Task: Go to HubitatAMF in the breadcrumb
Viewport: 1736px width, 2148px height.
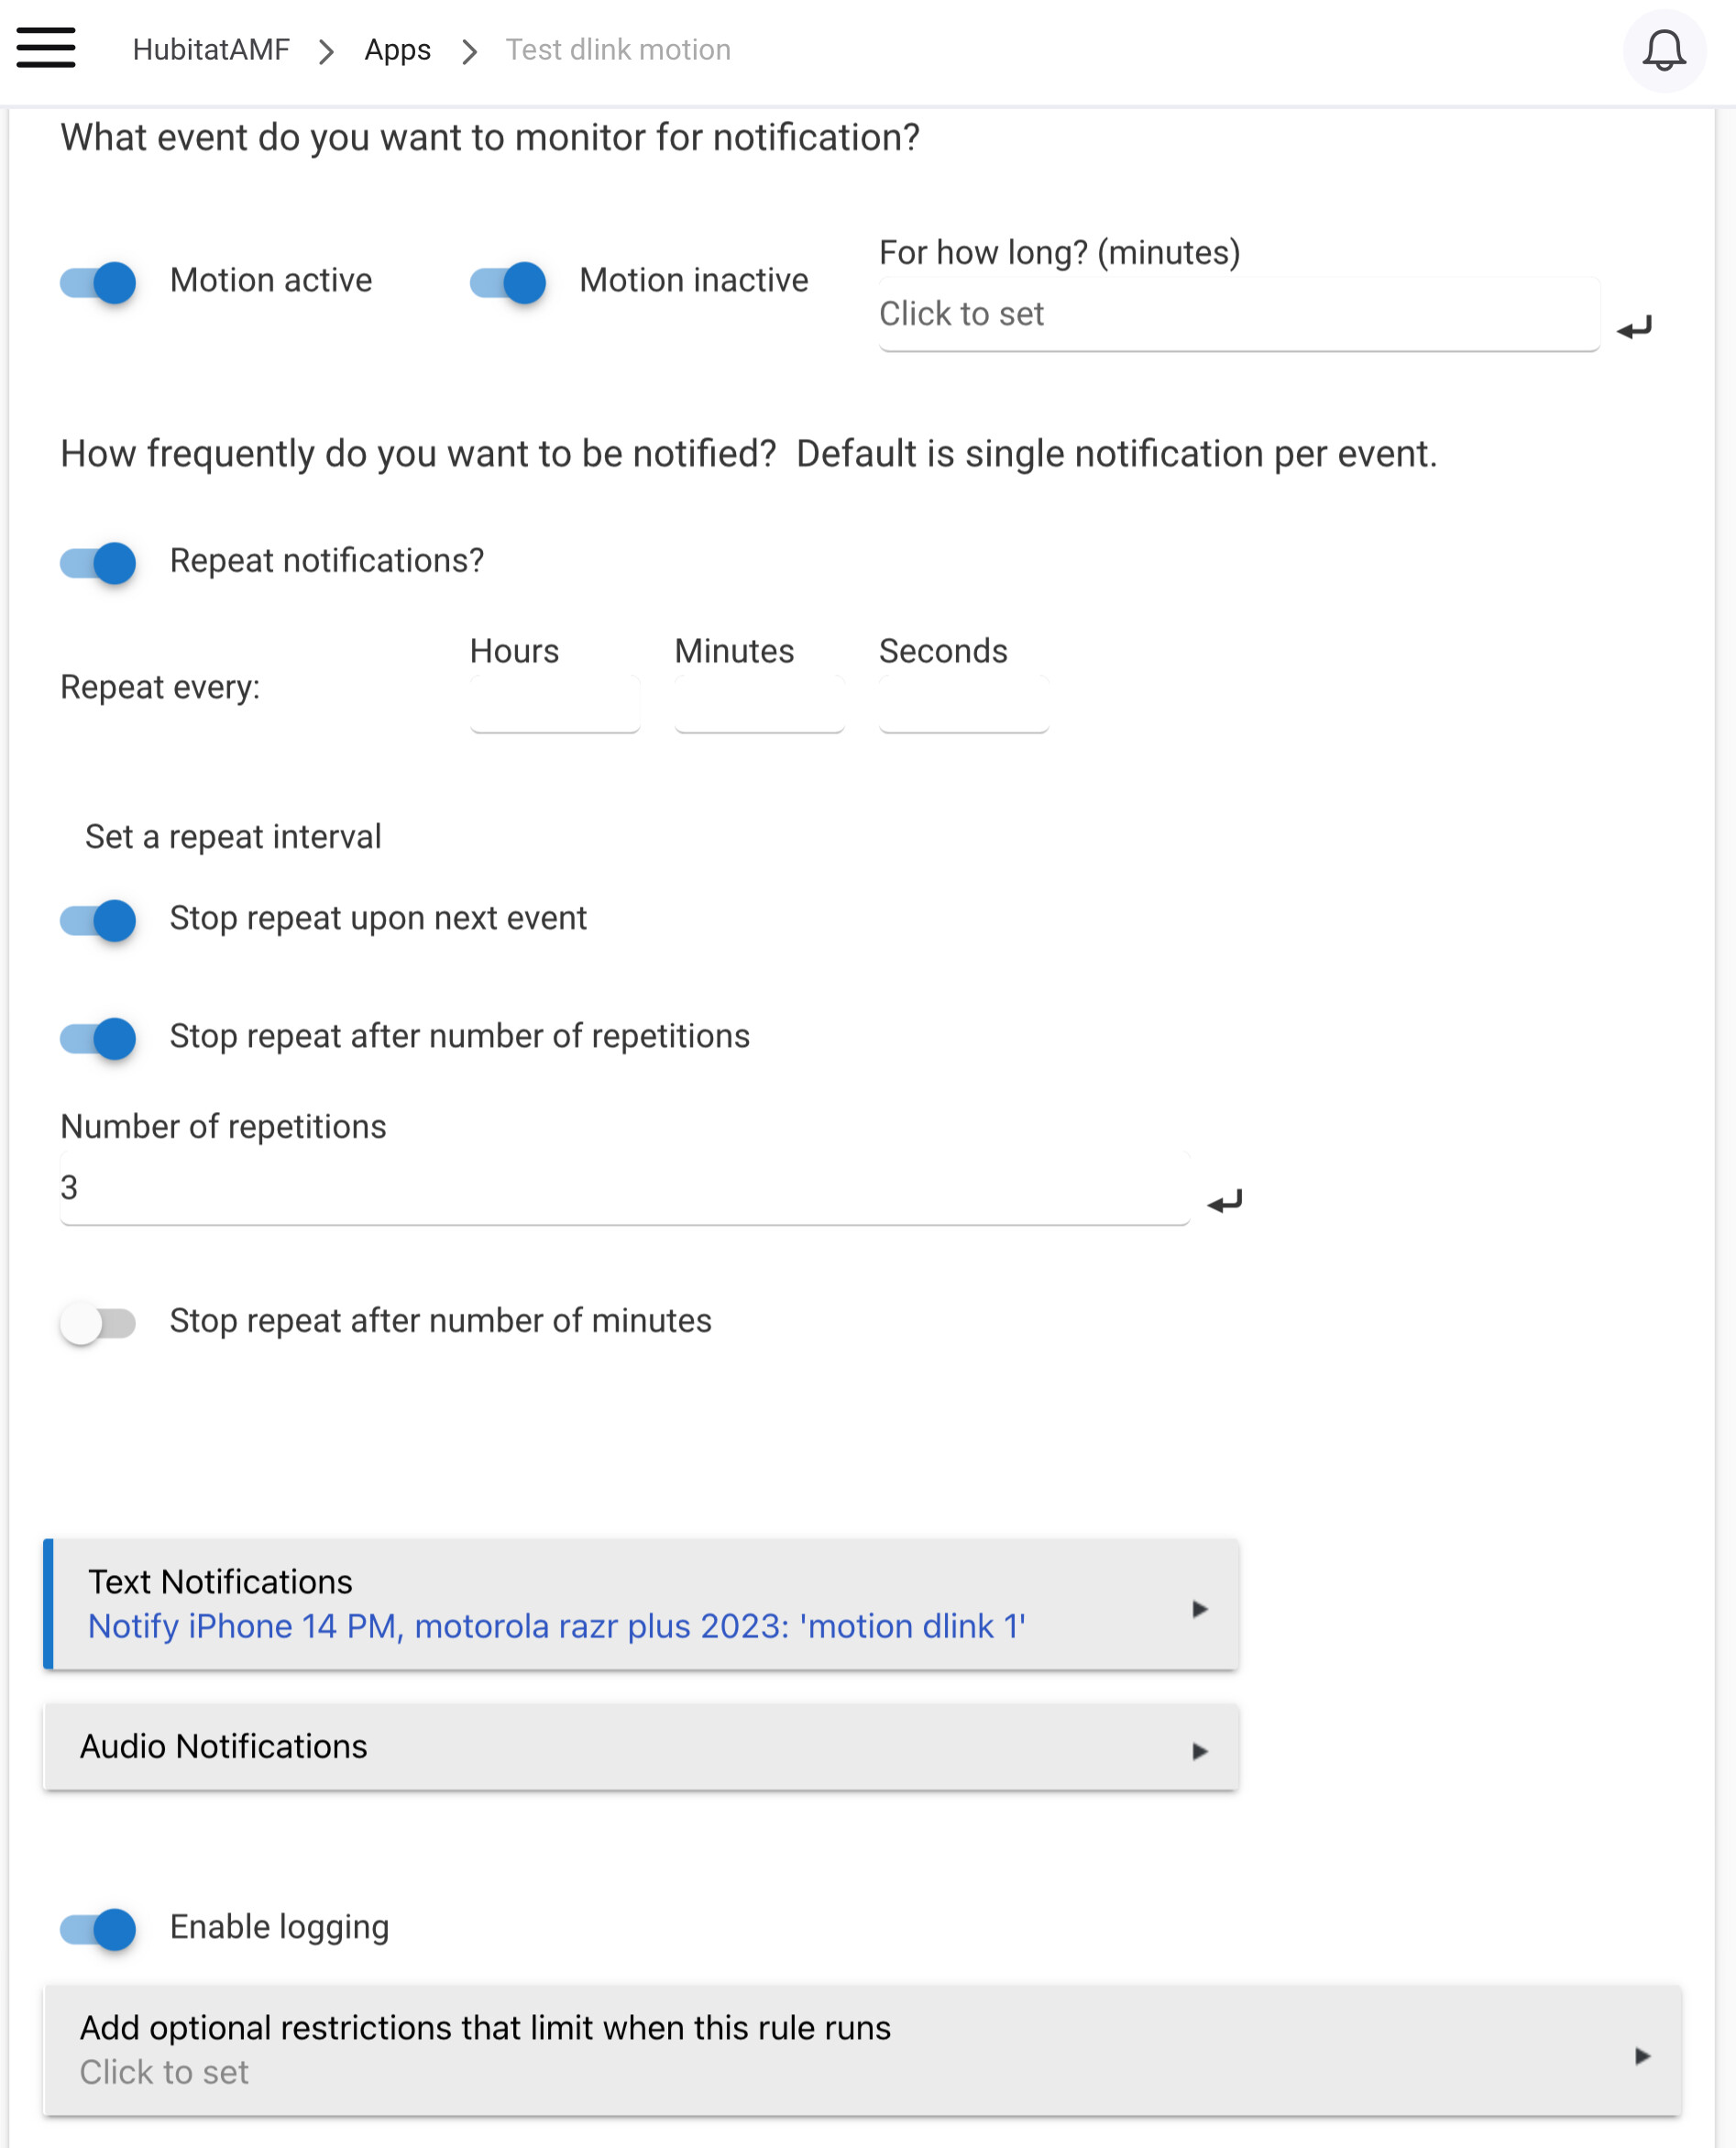Action: (211, 50)
